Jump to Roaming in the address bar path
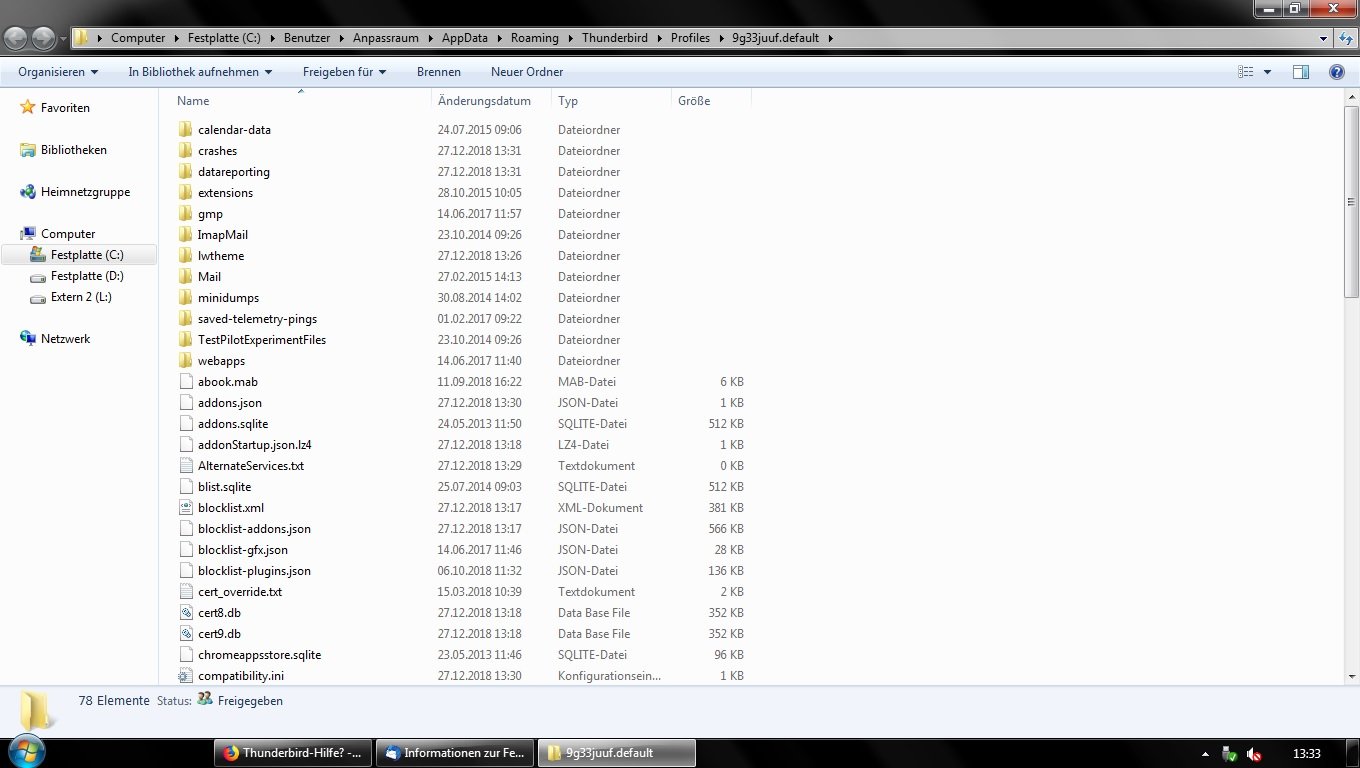The width and height of the screenshot is (1360, 768). coord(535,39)
